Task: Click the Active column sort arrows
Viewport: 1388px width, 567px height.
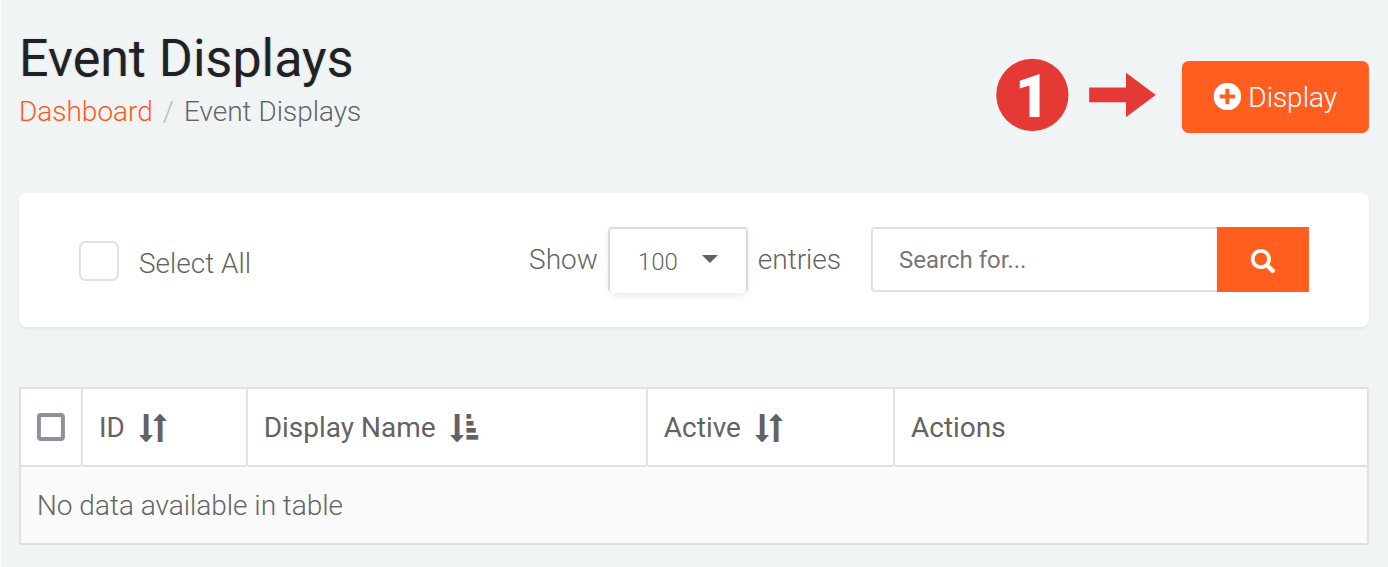Action: pyautogui.click(x=769, y=428)
